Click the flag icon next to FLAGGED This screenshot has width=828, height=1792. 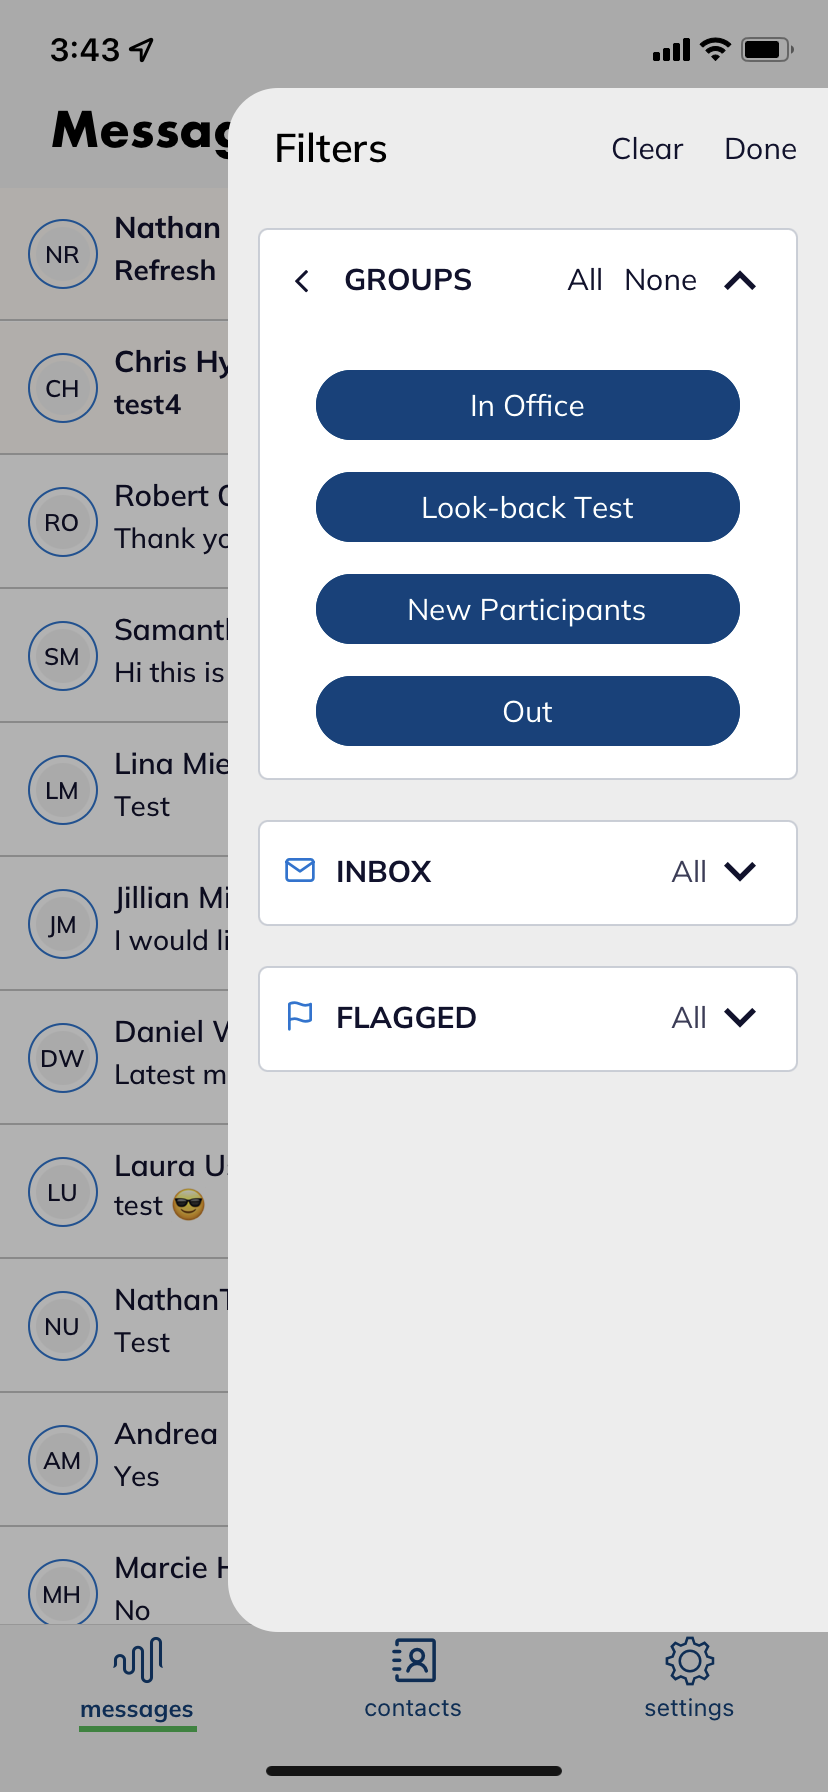[300, 1016]
